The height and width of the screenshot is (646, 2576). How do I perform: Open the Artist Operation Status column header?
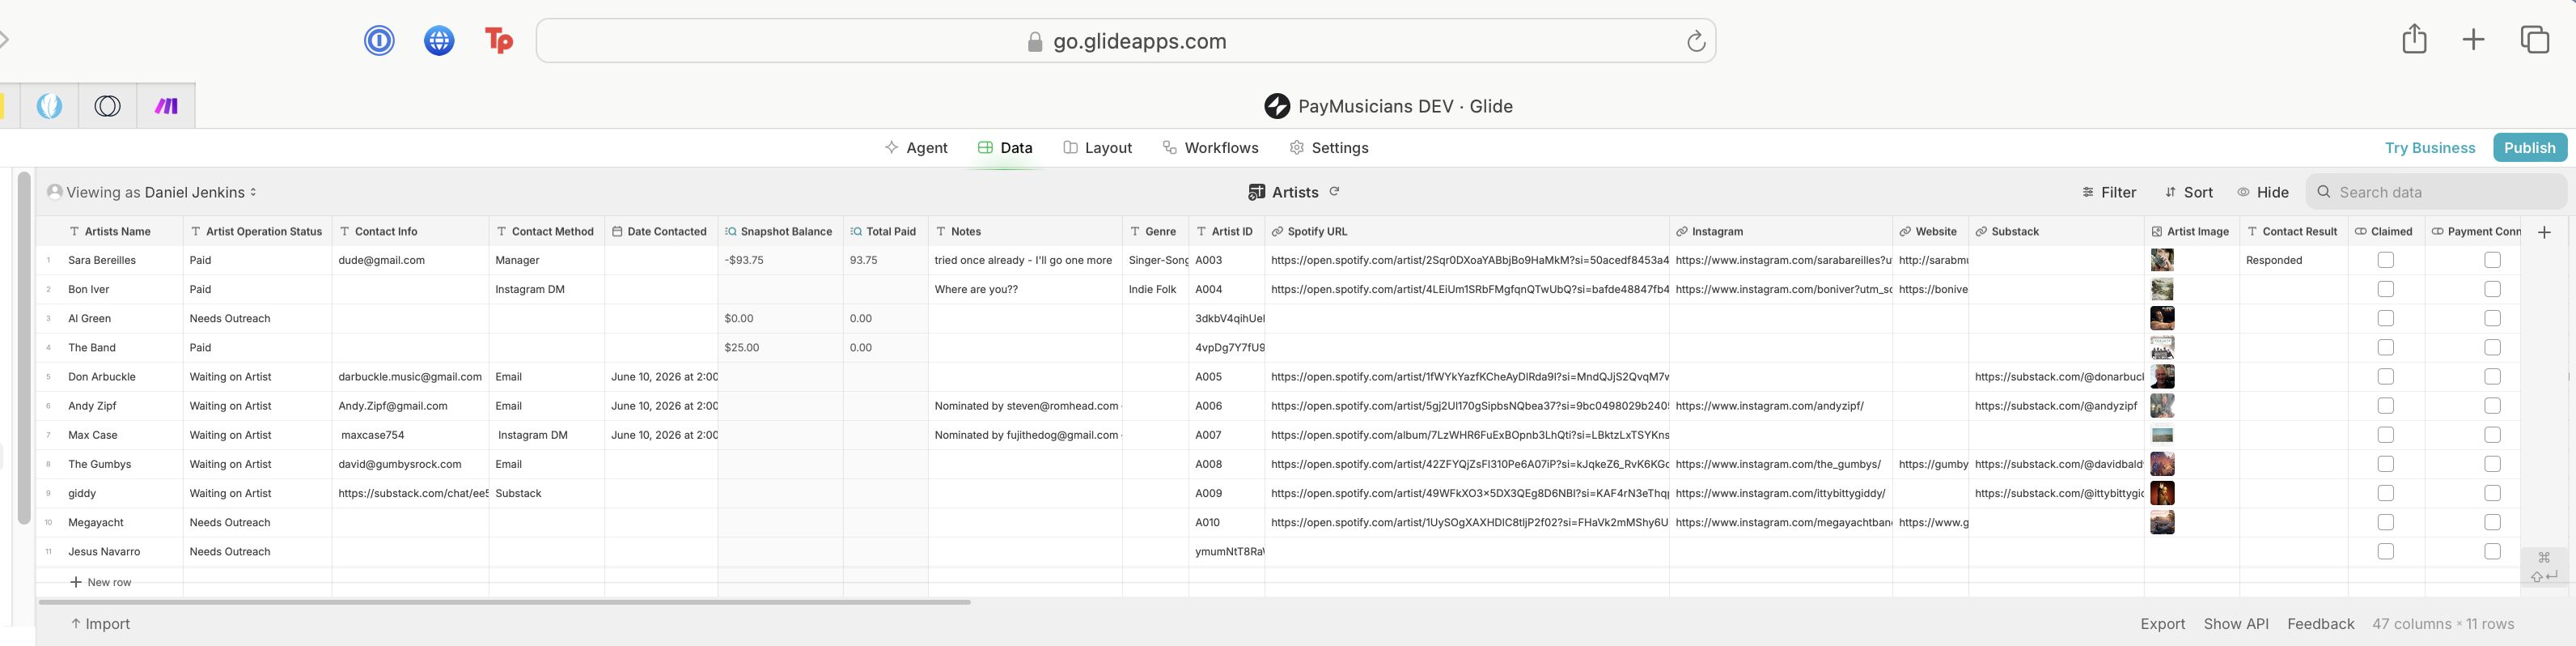pos(258,231)
